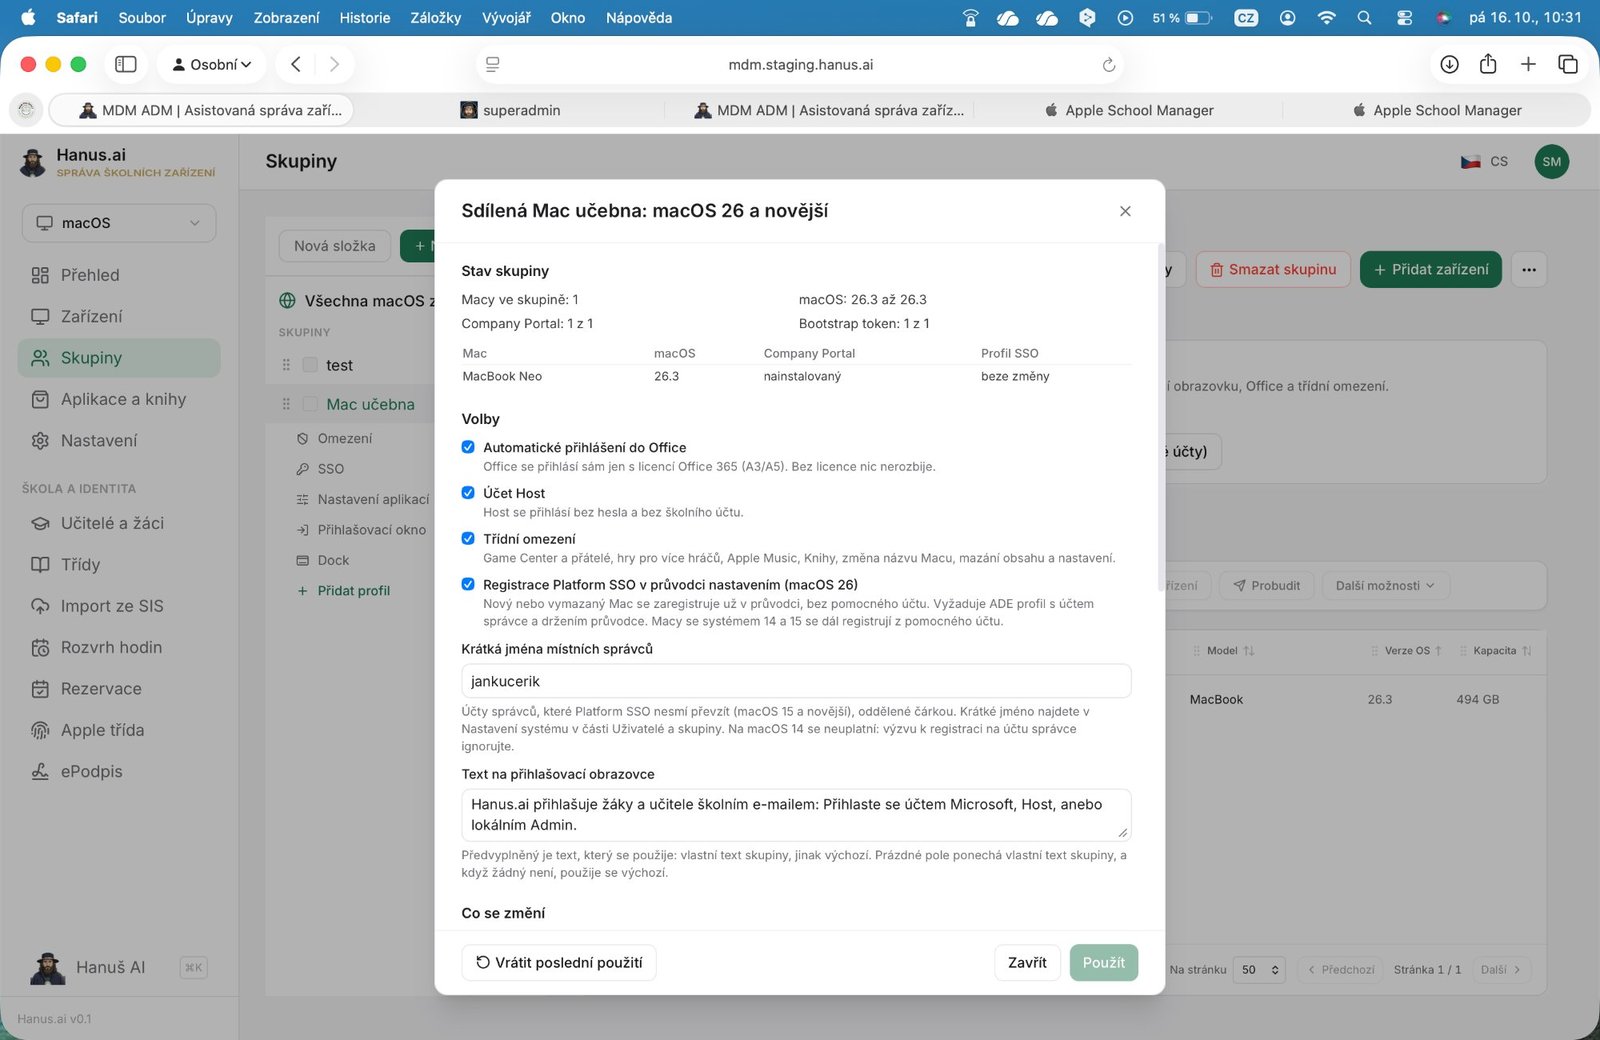The width and height of the screenshot is (1600, 1040).
Task: Uncheck Účet Host option
Action: [468, 492]
